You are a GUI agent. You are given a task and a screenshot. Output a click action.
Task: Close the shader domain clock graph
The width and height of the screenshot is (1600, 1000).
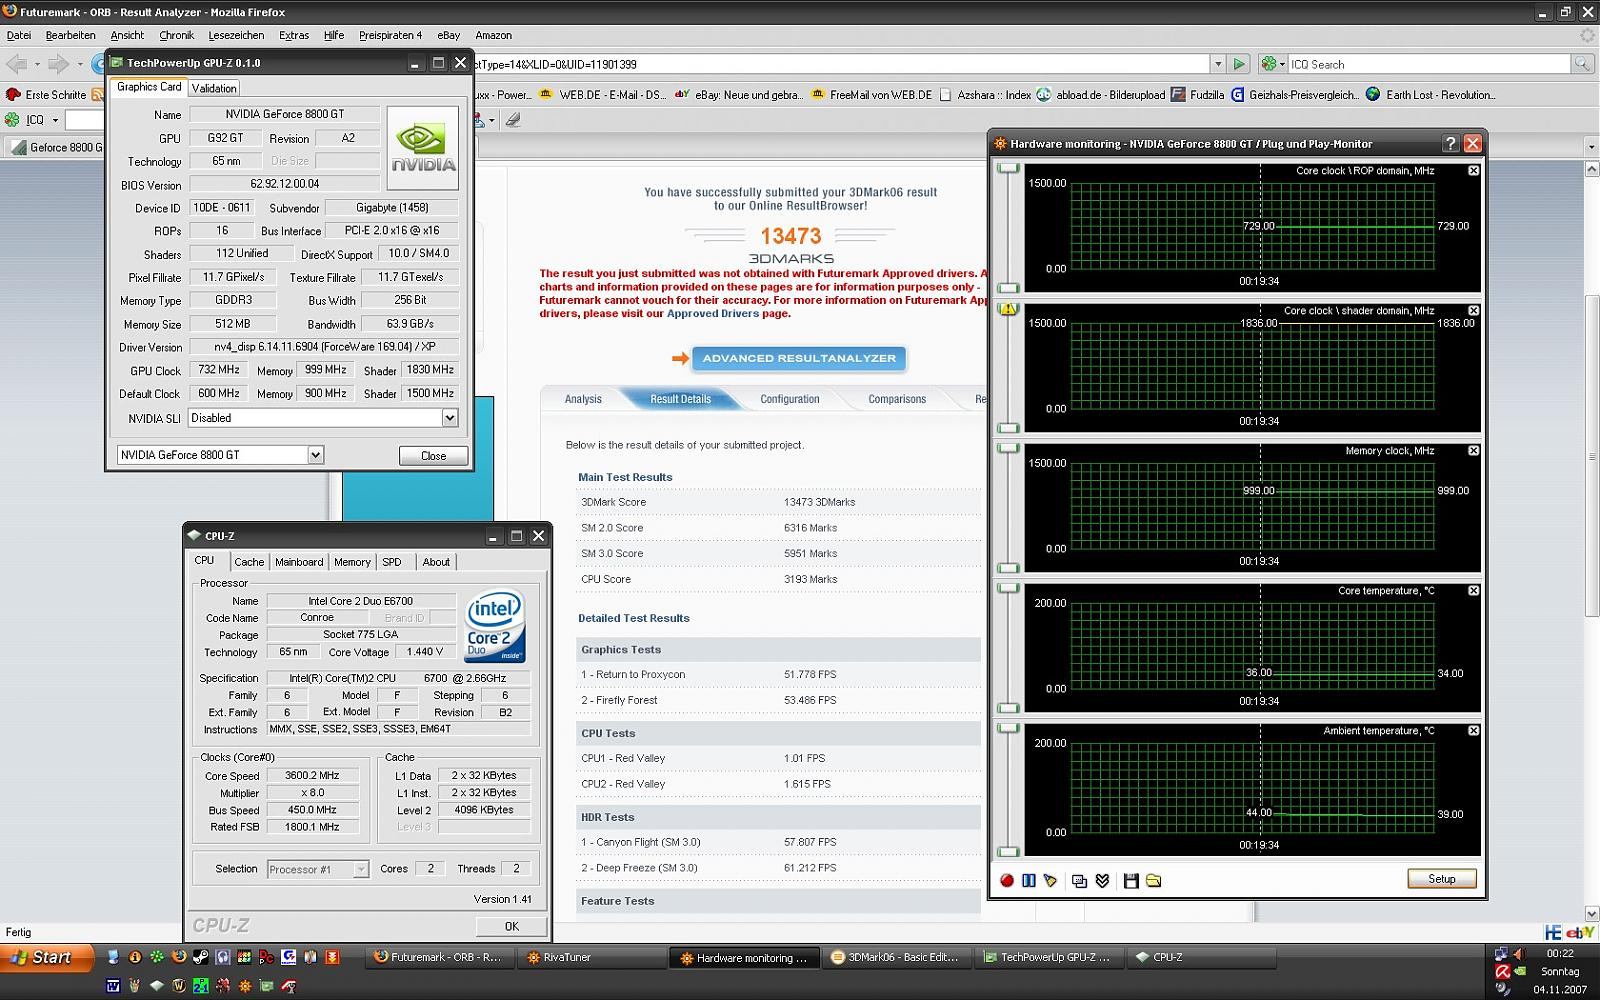(x=1473, y=311)
